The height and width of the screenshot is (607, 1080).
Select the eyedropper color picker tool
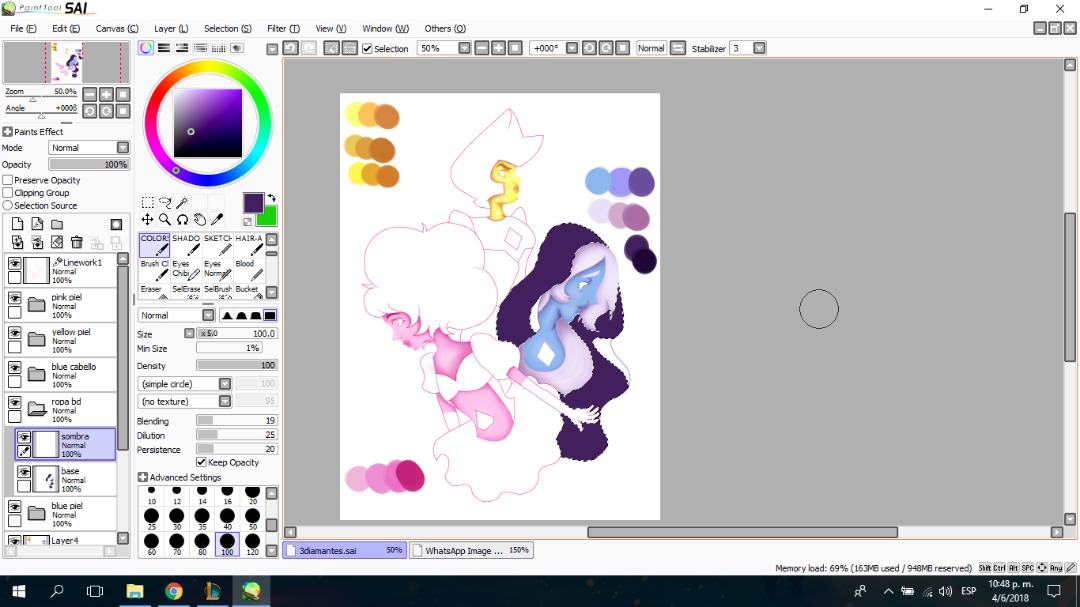click(x=216, y=219)
